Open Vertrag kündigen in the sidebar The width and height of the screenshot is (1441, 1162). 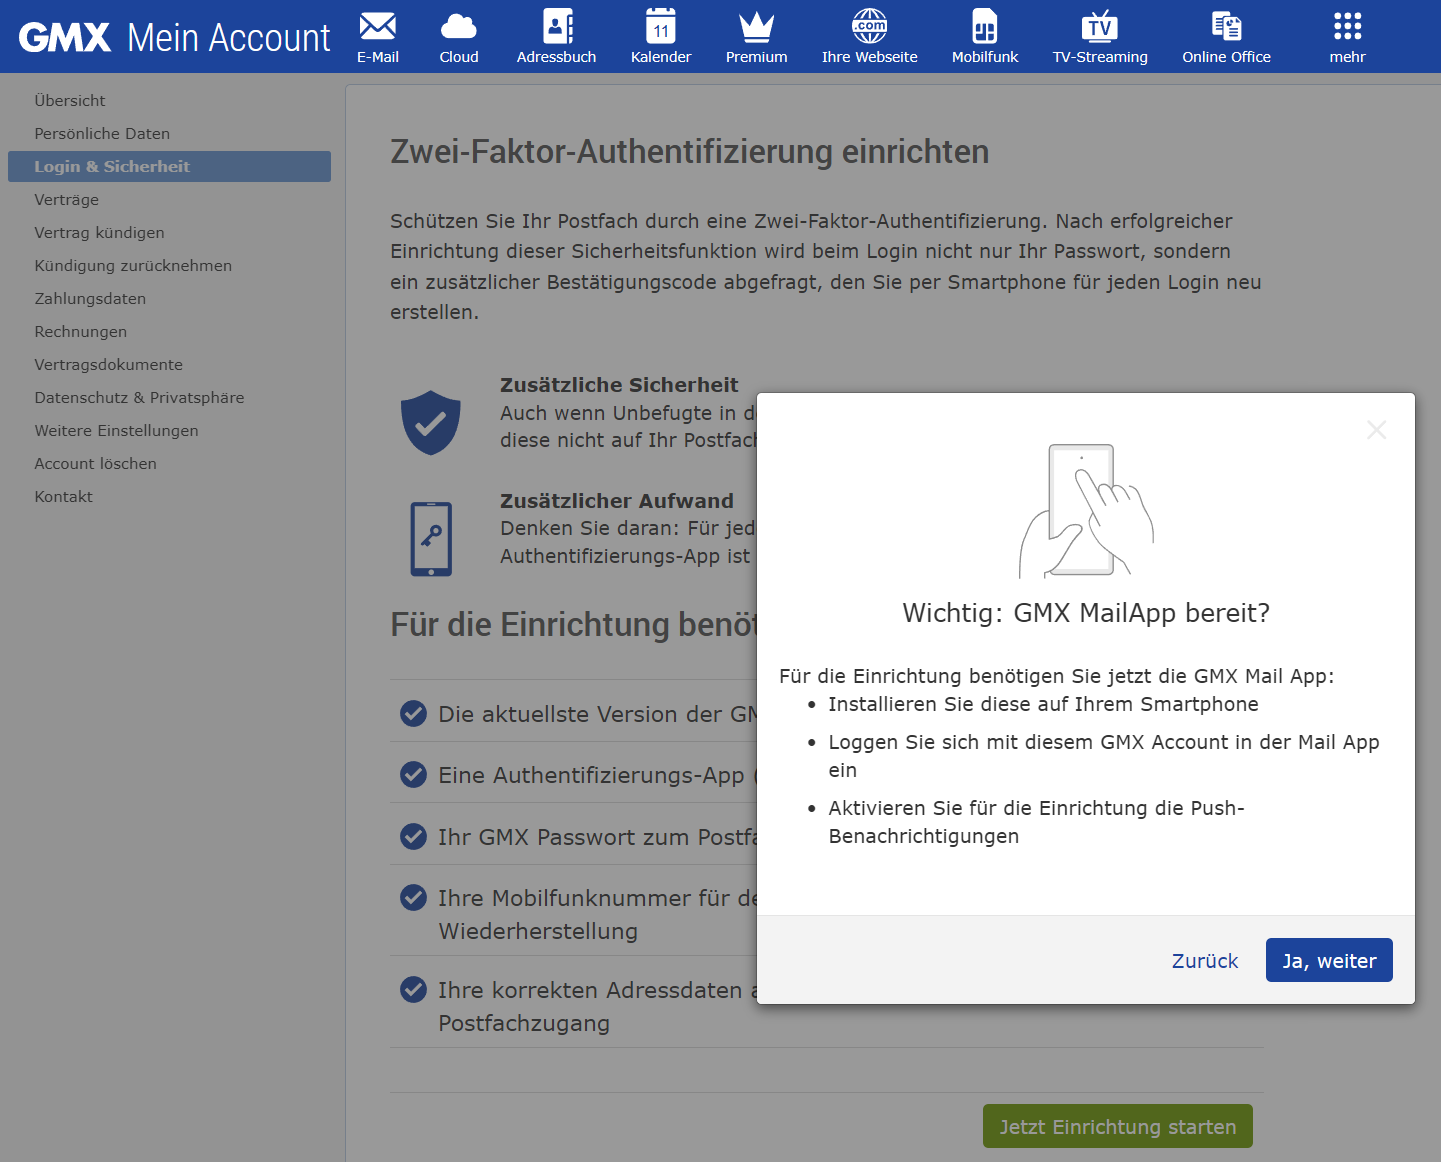[x=99, y=232]
